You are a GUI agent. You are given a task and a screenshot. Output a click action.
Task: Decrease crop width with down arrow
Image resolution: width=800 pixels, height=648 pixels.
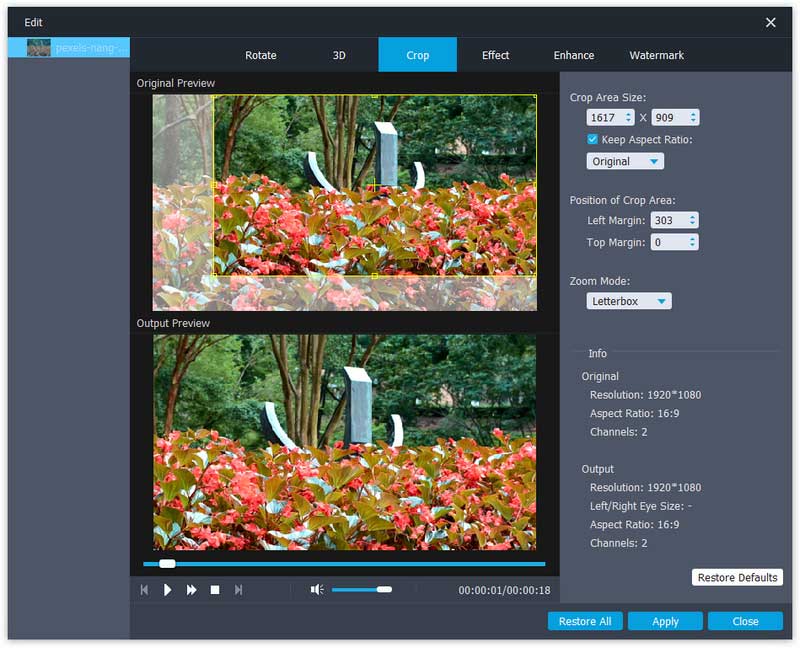[629, 121]
